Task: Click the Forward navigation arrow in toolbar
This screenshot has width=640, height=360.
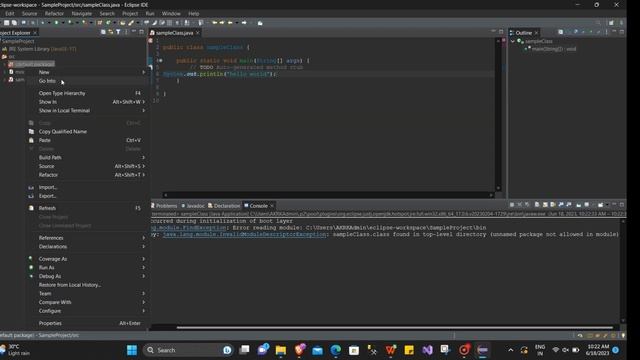Action: click(x=244, y=23)
